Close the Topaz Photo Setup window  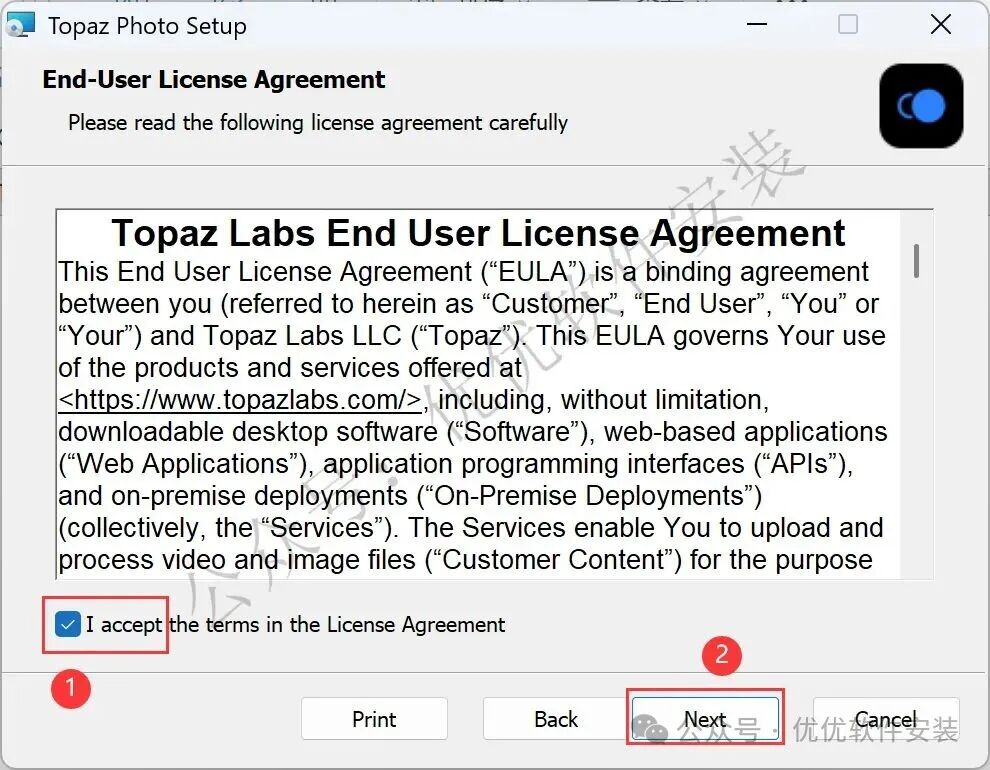941,25
